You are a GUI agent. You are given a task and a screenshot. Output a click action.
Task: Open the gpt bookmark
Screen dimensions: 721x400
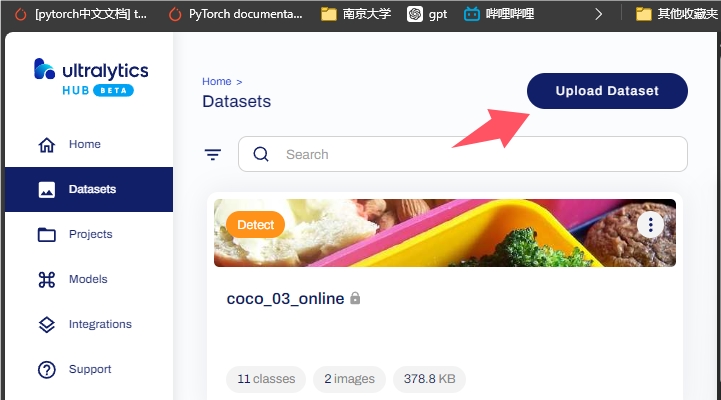click(428, 14)
